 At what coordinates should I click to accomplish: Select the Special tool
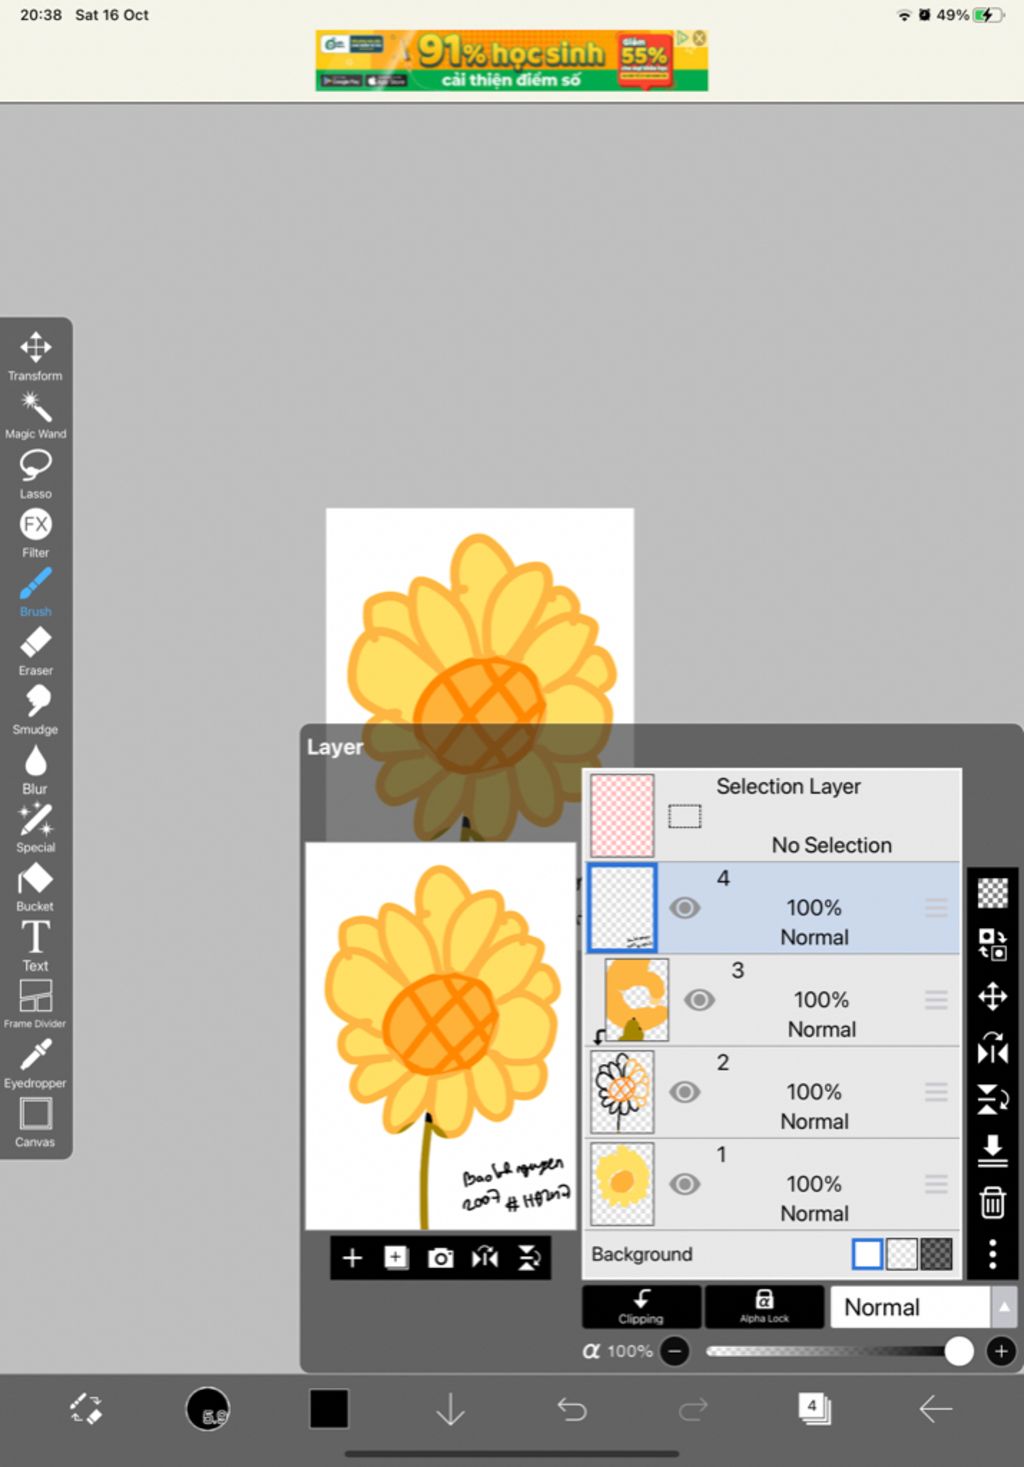tap(35, 828)
